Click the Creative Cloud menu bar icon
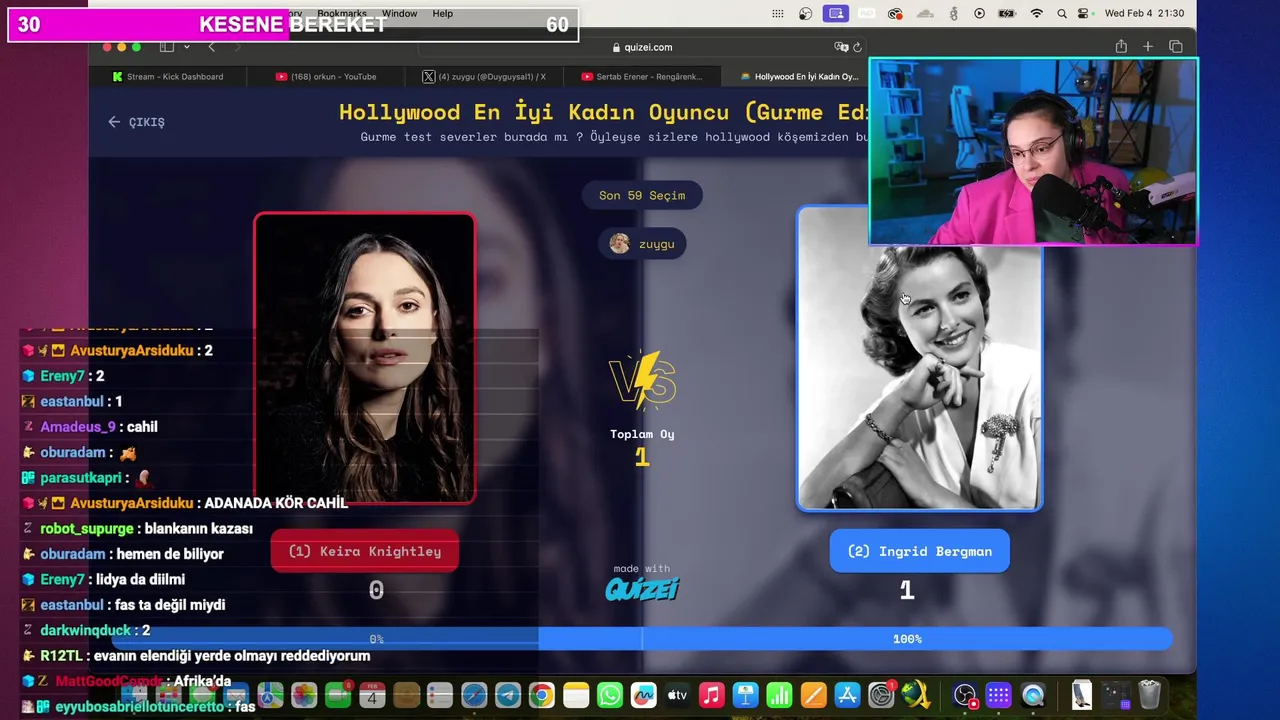This screenshot has height=720, width=1280. (x=896, y=14)
